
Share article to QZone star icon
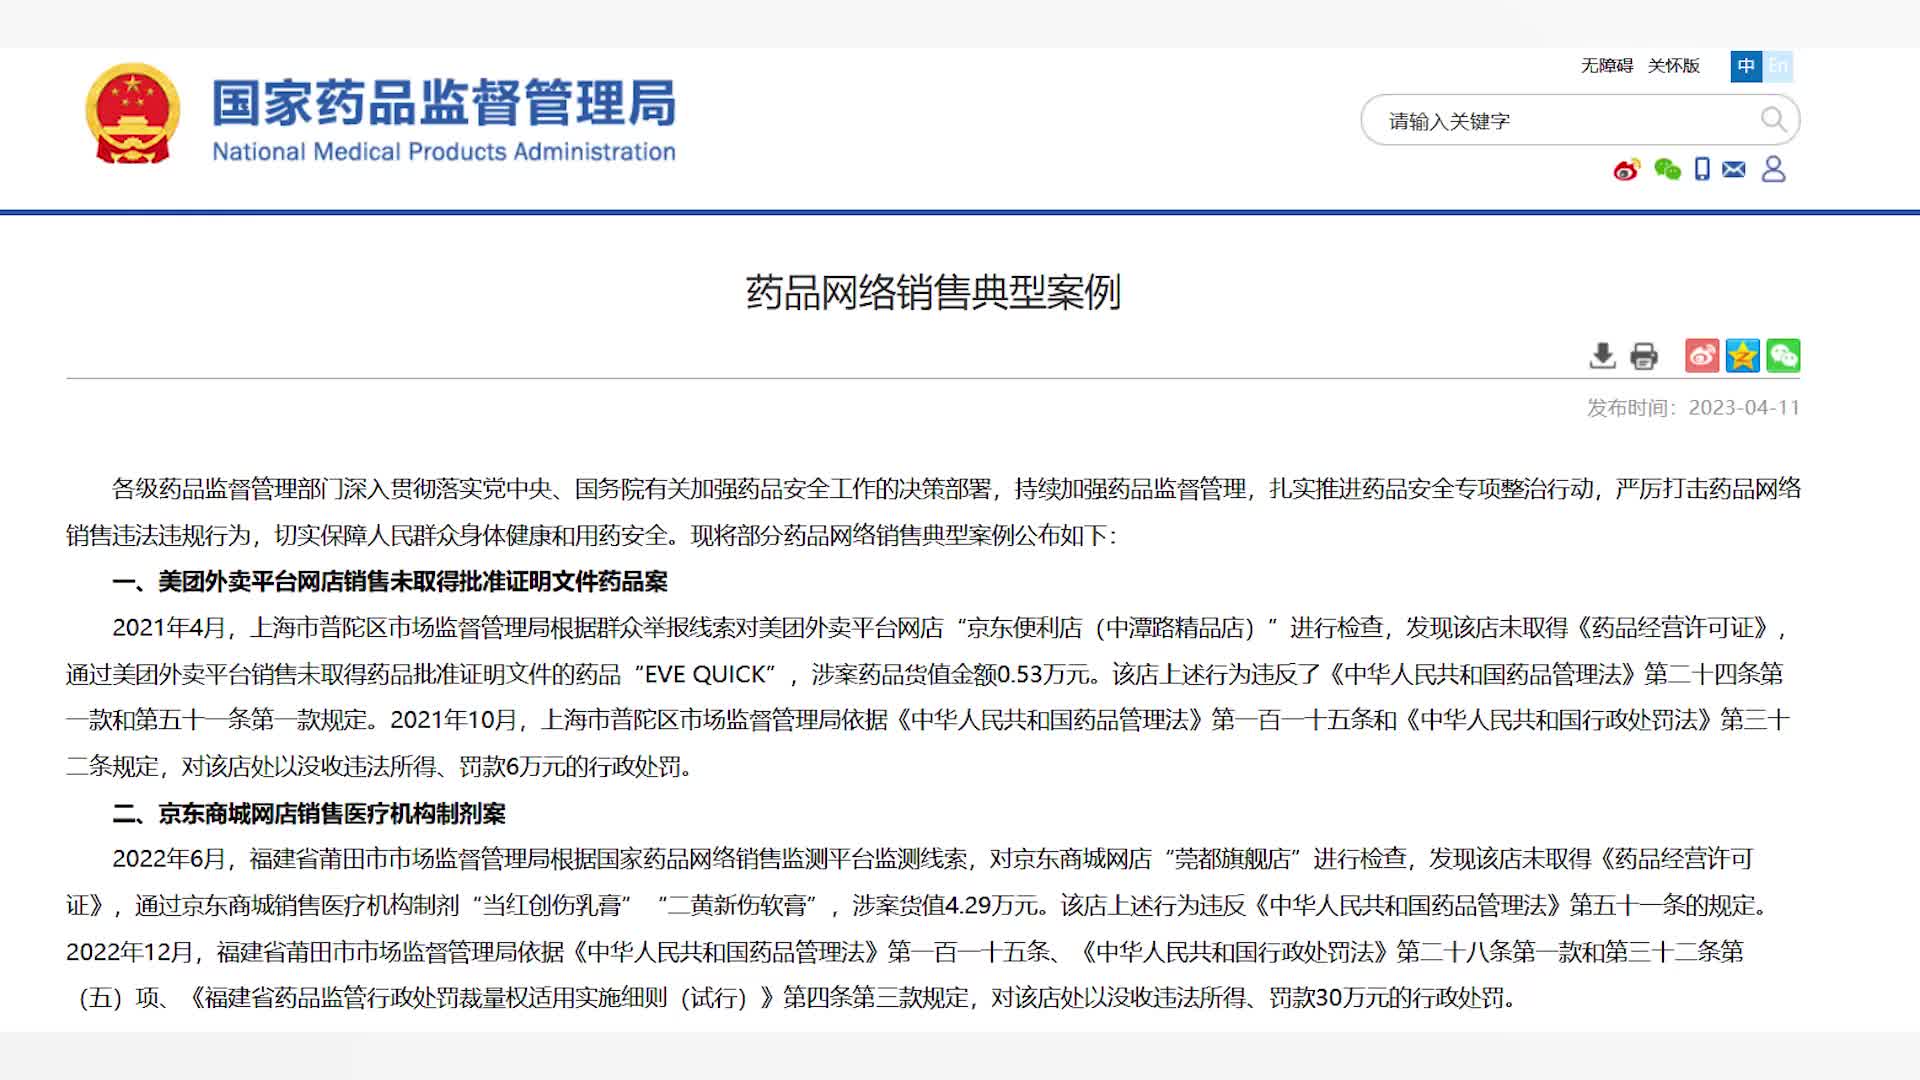1742,356
